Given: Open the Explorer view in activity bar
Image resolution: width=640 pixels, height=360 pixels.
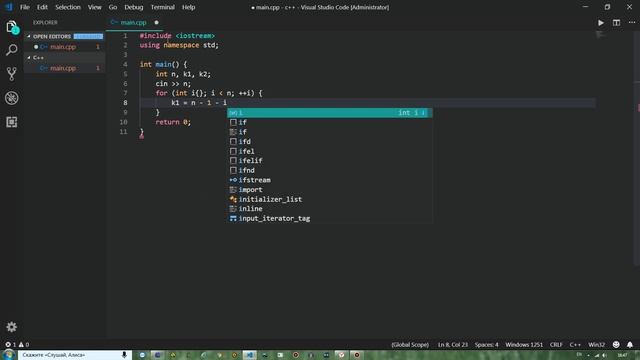Looking at the screenshot, I should [12, 27].
